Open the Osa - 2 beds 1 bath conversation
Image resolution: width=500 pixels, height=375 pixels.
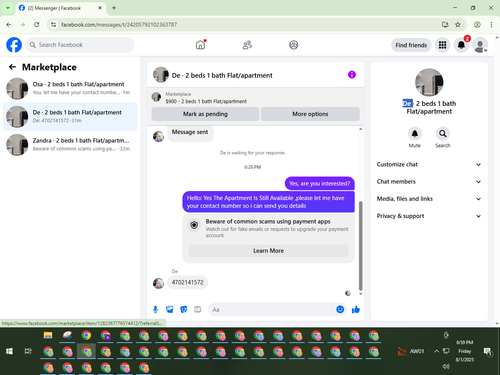(70, 88)
